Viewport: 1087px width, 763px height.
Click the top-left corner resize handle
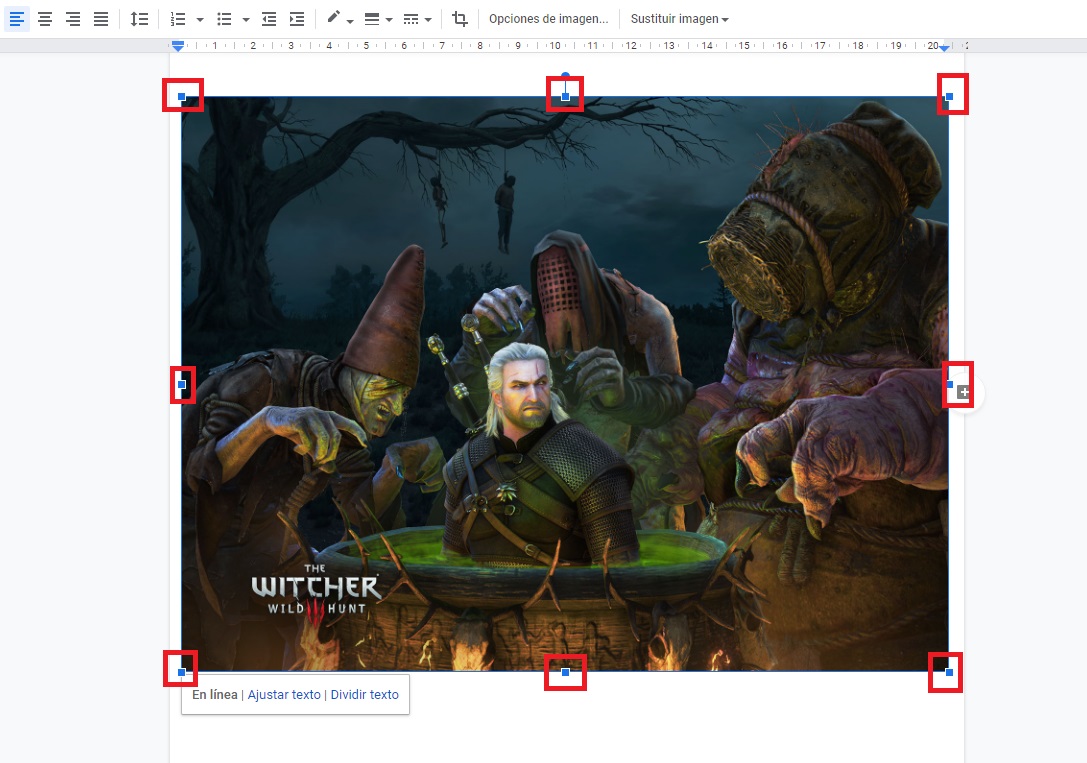click(x=182, y=96)
